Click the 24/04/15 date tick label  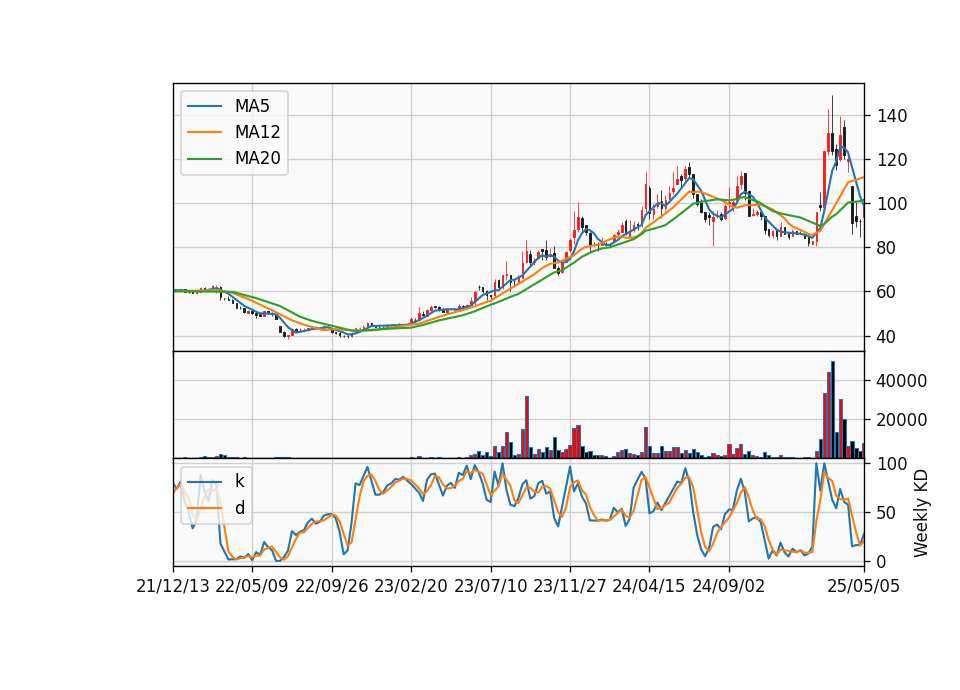tap(649, 587)
